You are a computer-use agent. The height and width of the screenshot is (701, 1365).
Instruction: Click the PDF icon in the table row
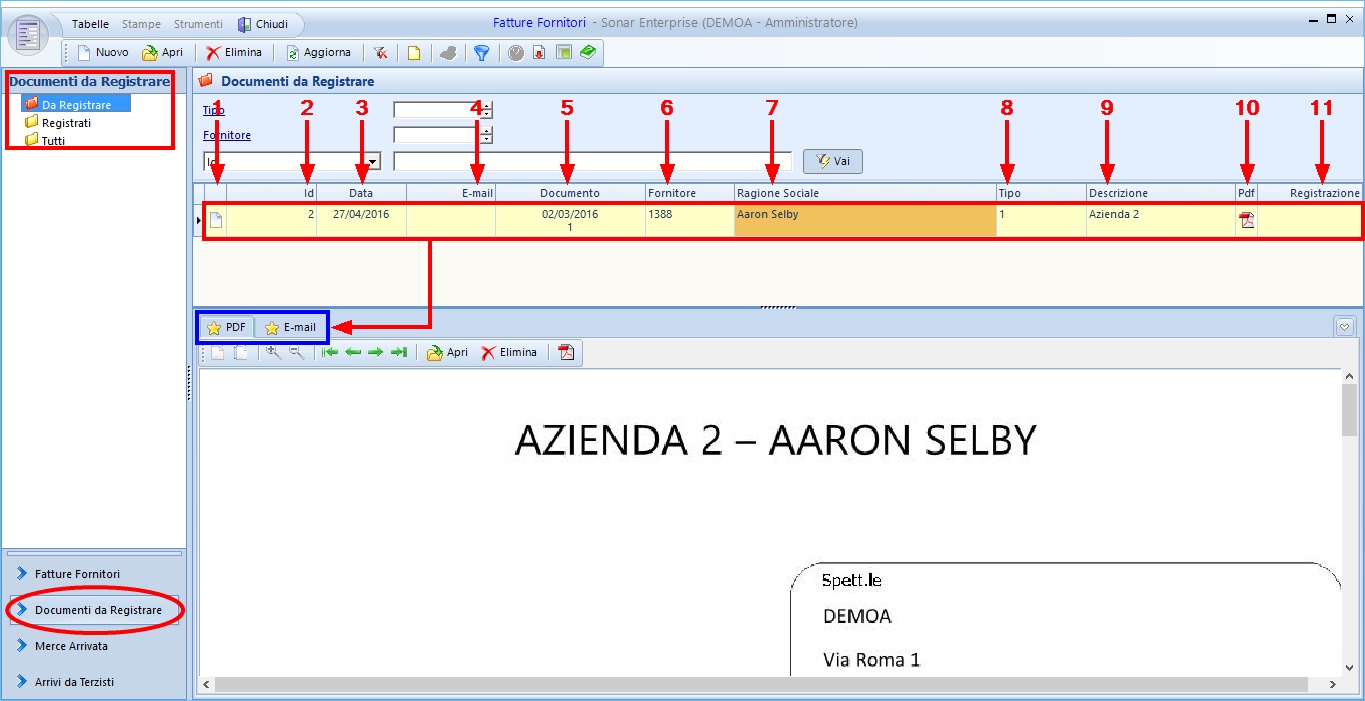[1246, 221]
